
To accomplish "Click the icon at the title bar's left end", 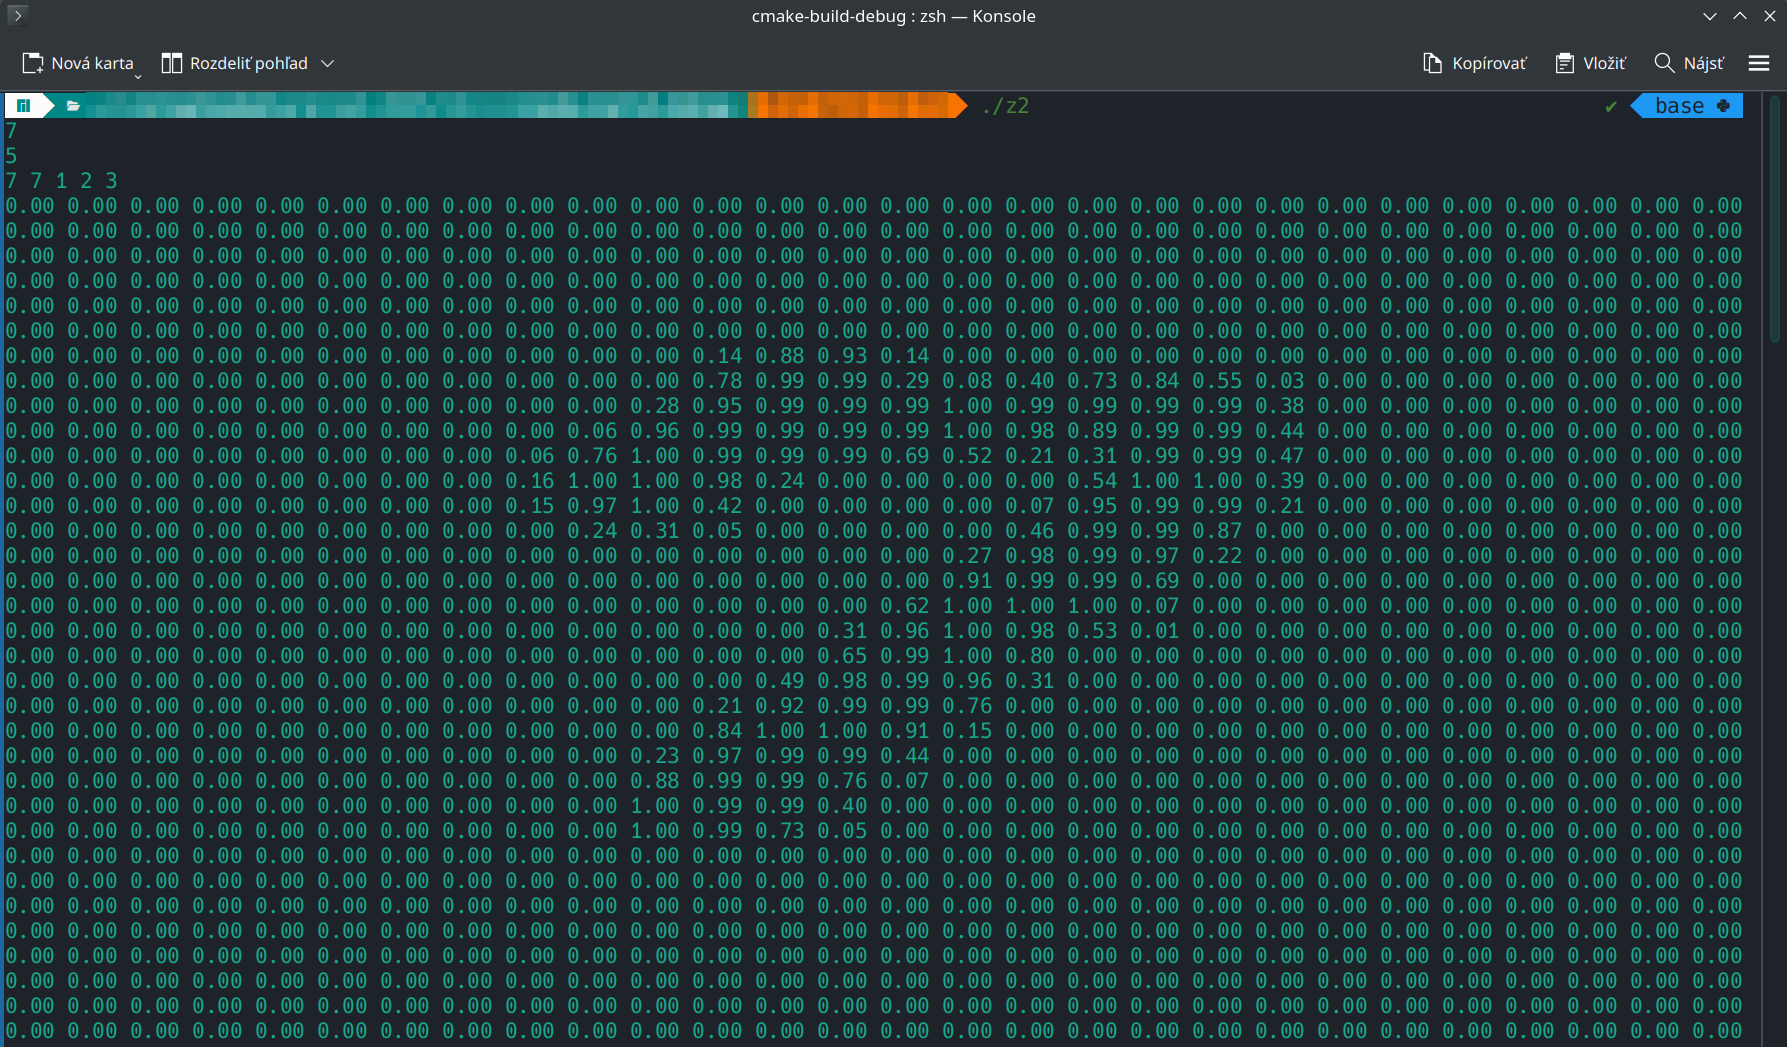I will click(x=17, y=15).
